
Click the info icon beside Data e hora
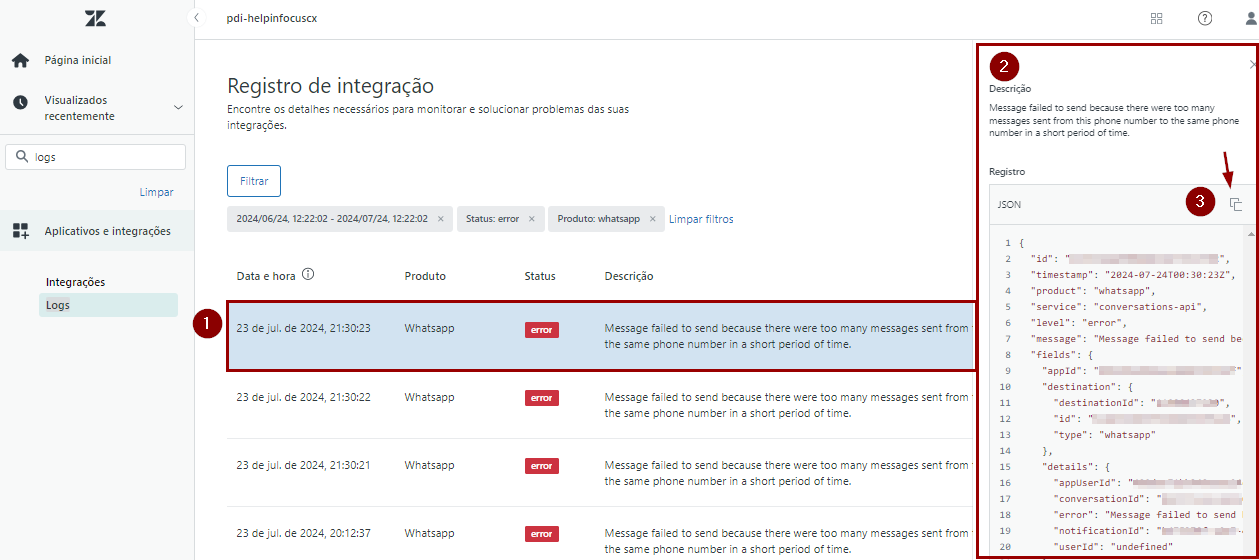click(x=308, y=275)
